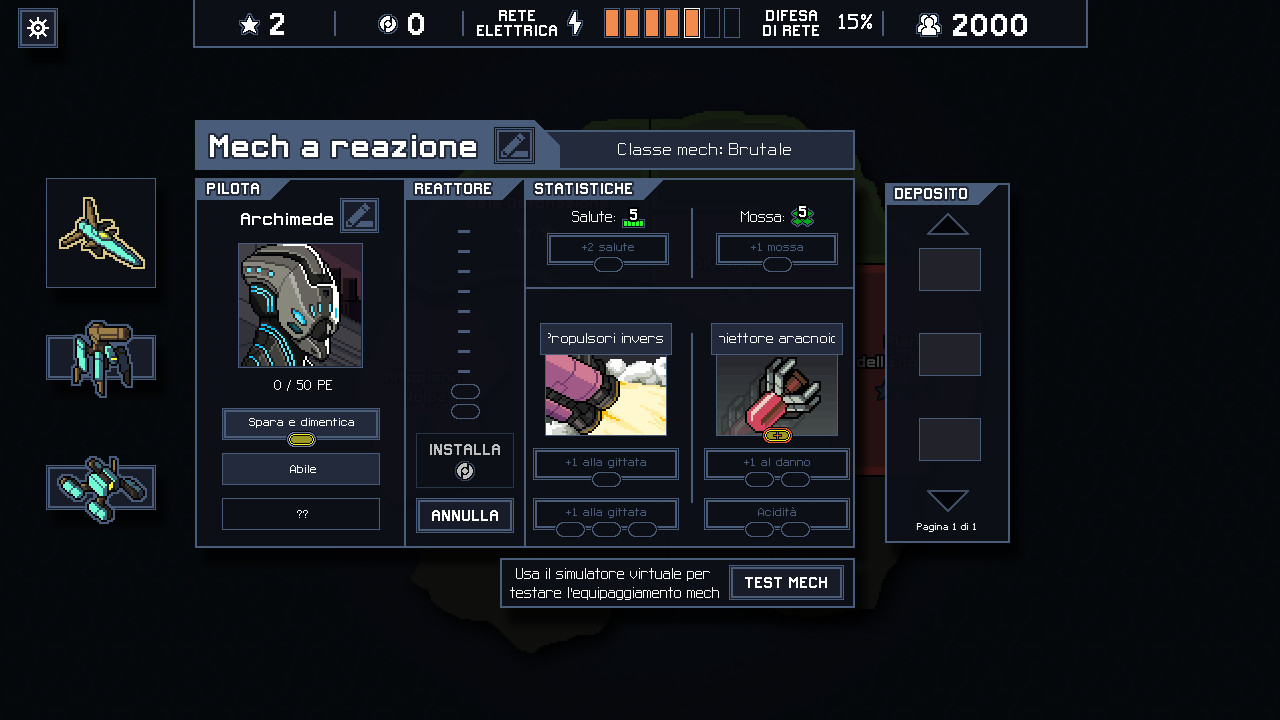The image size is (1280, 720).
Task: Click the first empty deposito slot
Action: [x=950, y=270]
